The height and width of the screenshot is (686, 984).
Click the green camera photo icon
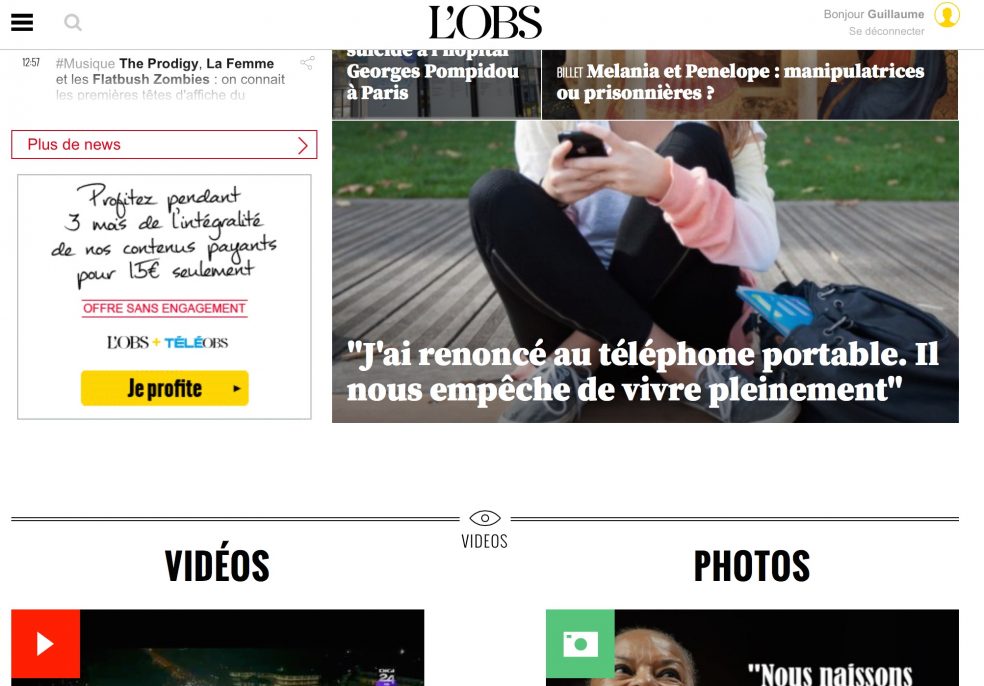(580, 643)
